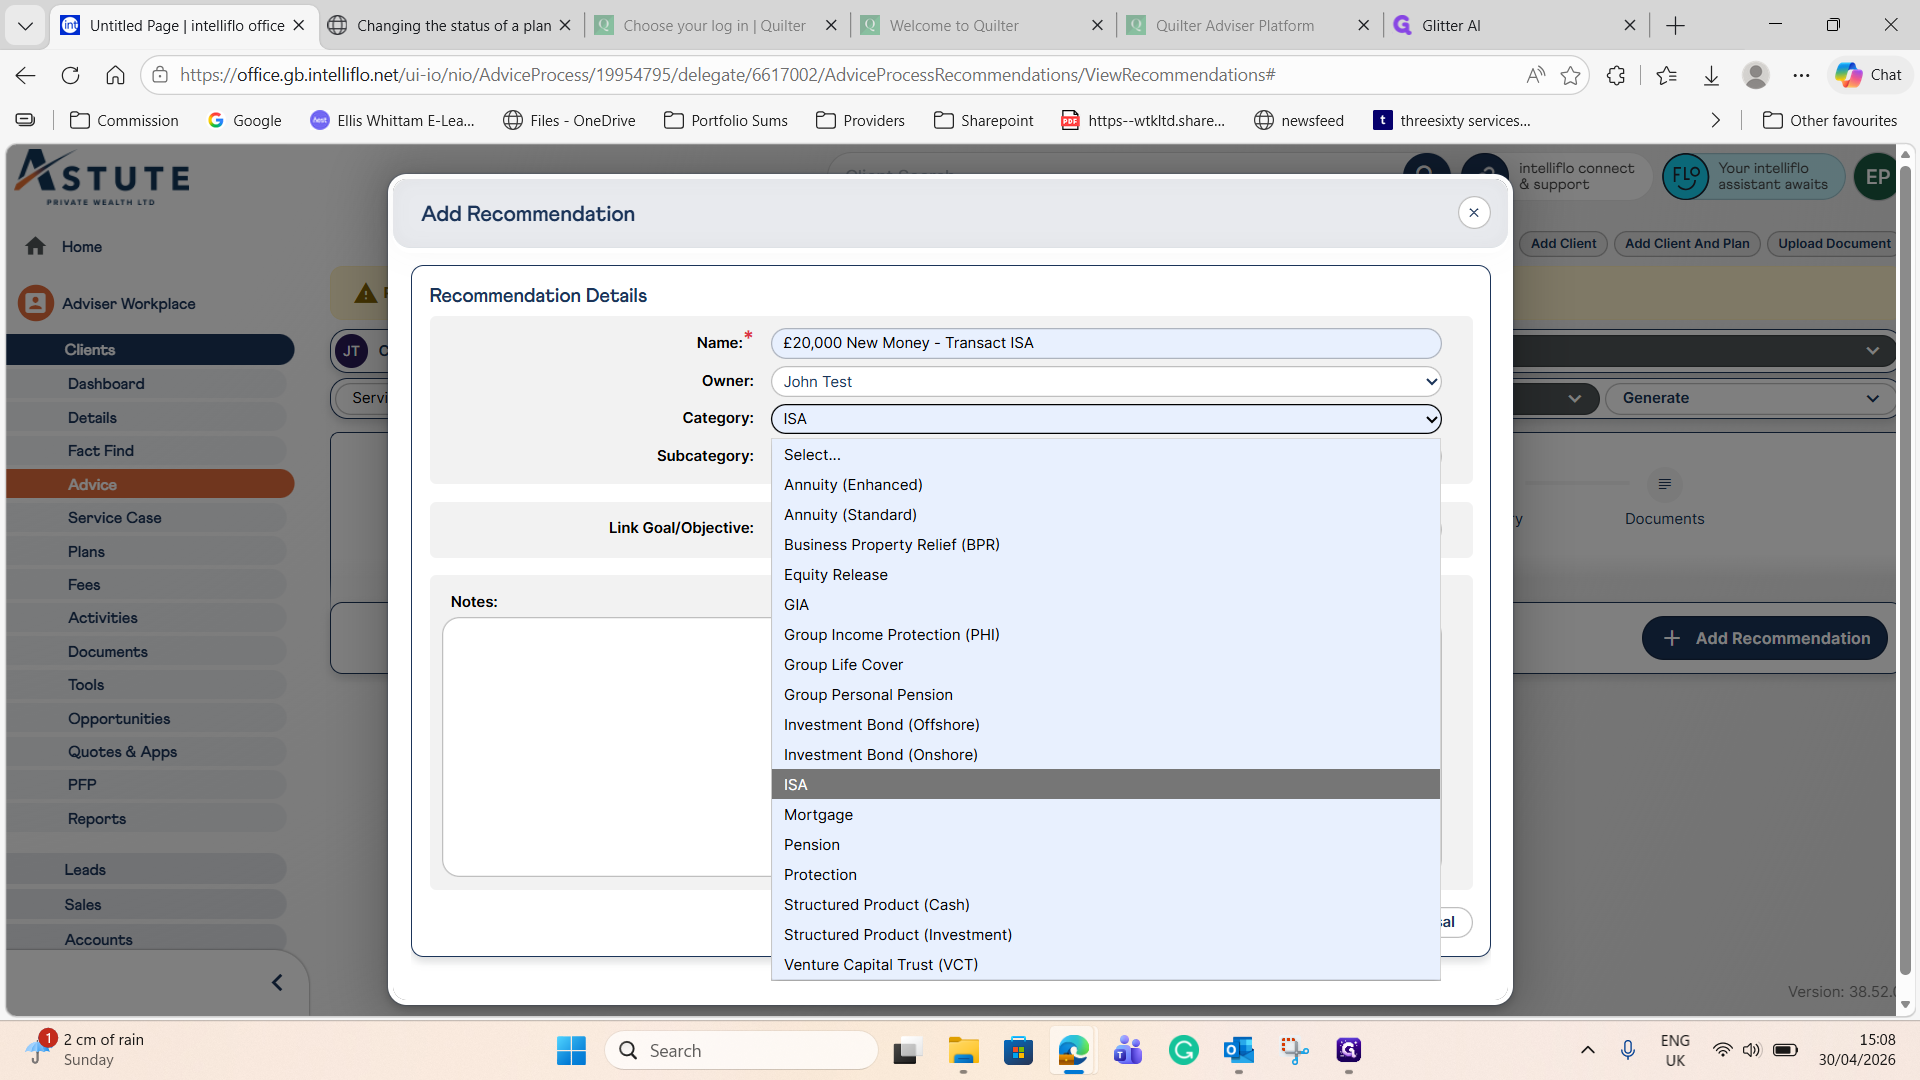Go to client Dashboard

[146, 383]
